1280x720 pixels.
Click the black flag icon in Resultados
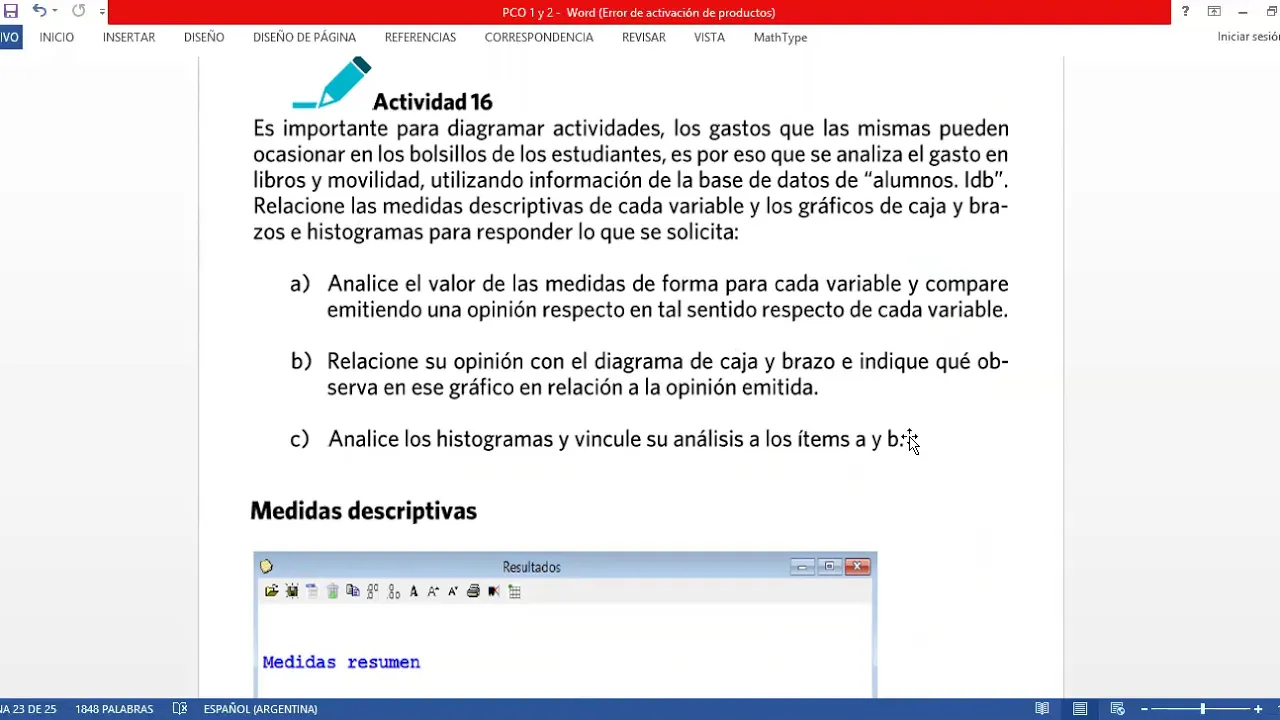(494, 591)
